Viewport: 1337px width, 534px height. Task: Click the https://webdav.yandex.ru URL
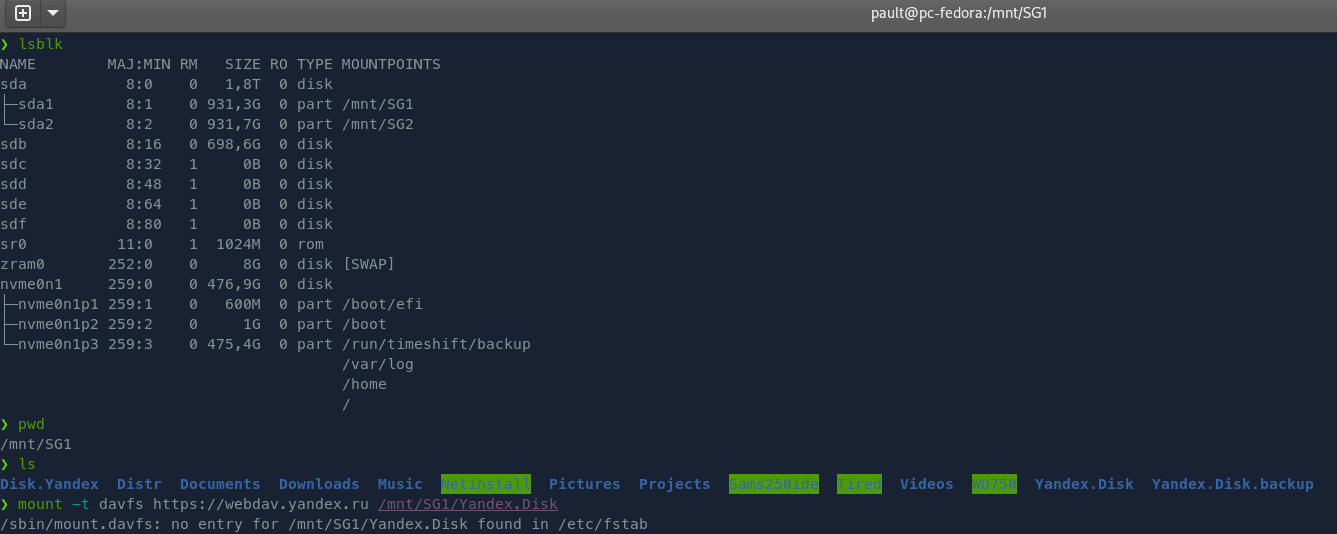click(260, 504)
